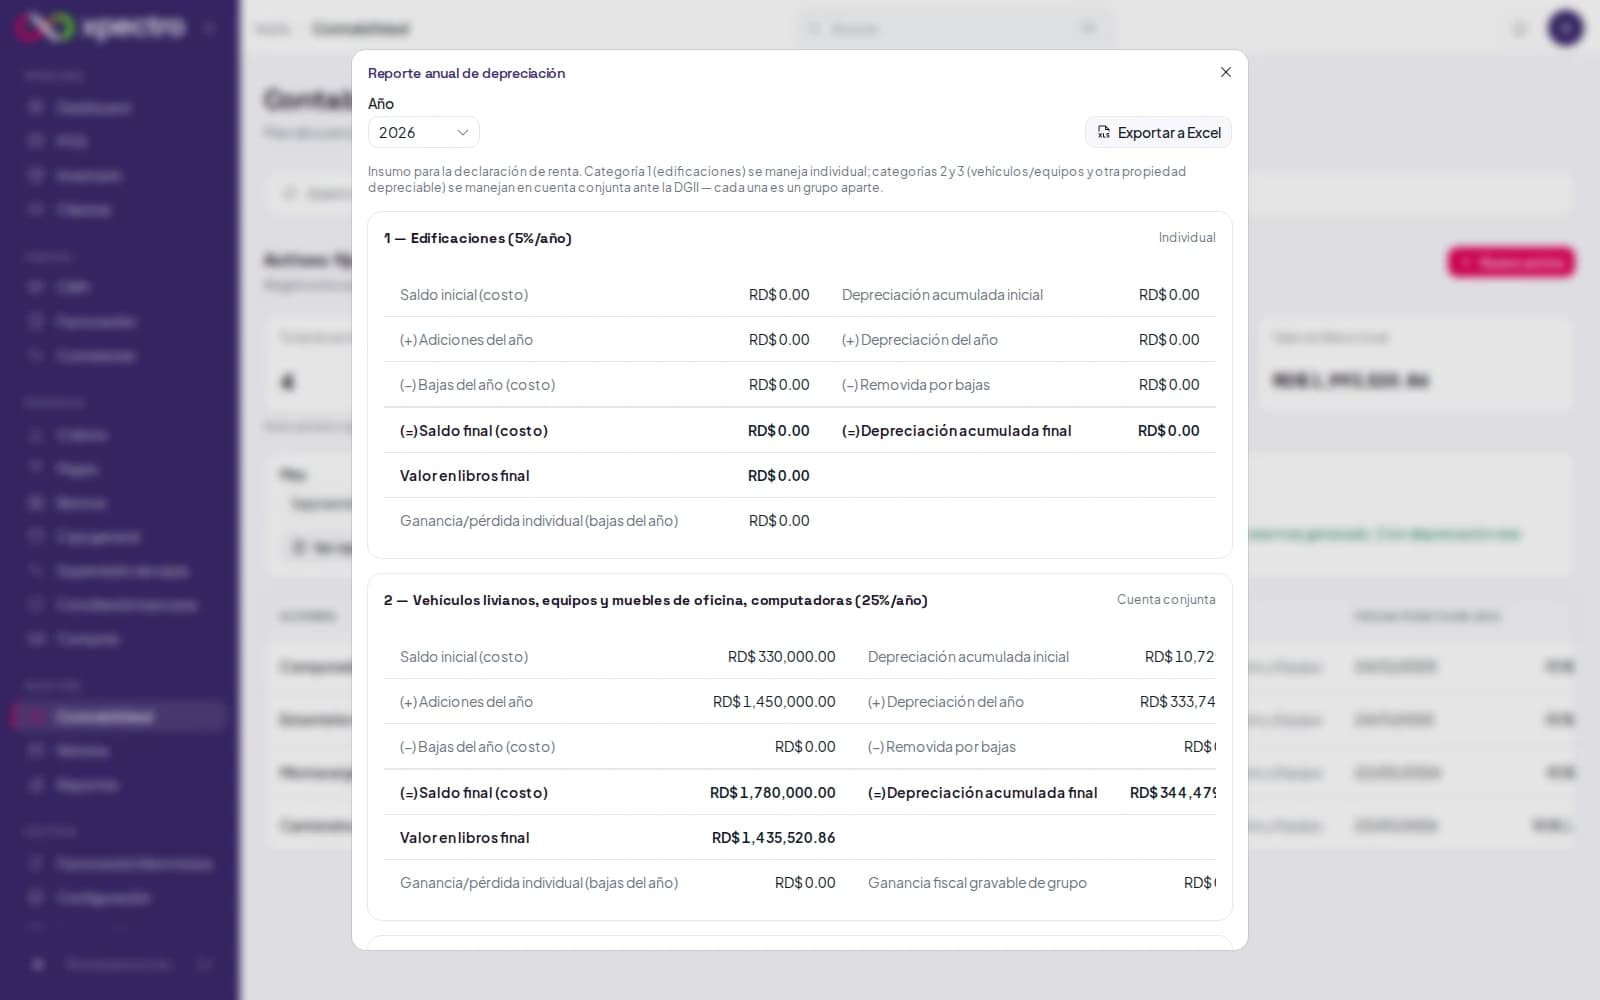Click '(–) Bajas del año (costo)' in the Vehículos section

pos(477,747)
